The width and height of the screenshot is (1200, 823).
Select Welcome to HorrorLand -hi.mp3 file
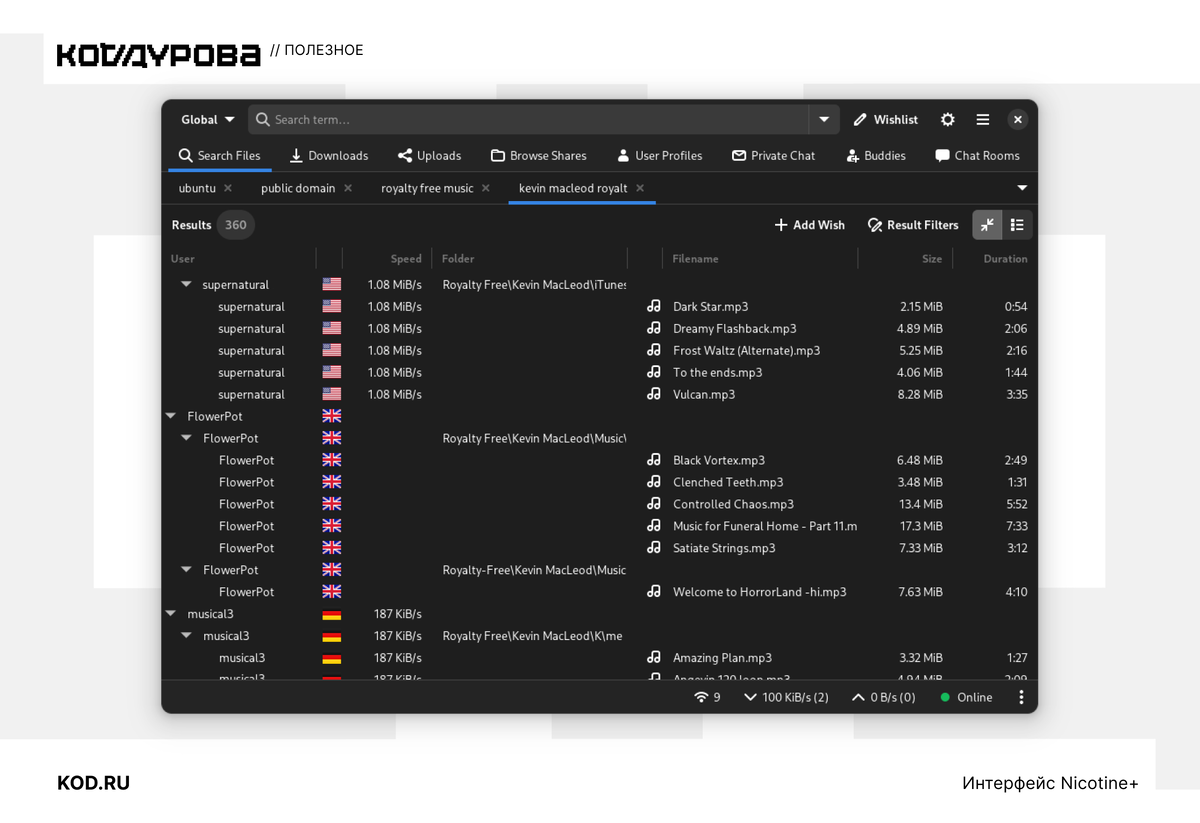tap(759, 592)
